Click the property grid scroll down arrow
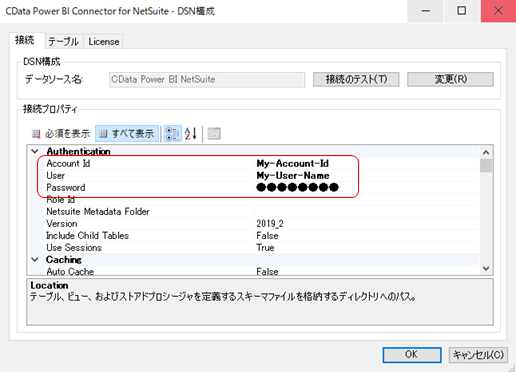 click(x=486, y=268)
